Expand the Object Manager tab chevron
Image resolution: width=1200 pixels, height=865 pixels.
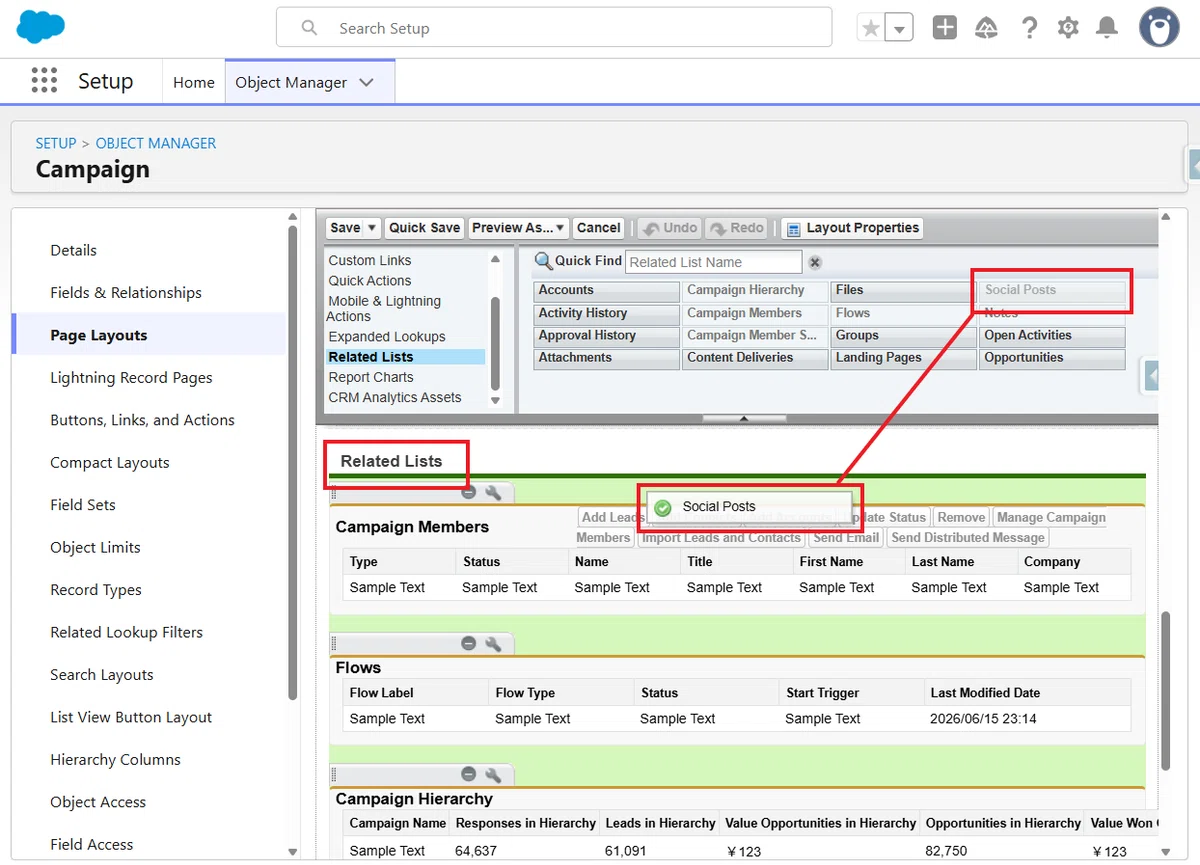click(x=366, y=82)
